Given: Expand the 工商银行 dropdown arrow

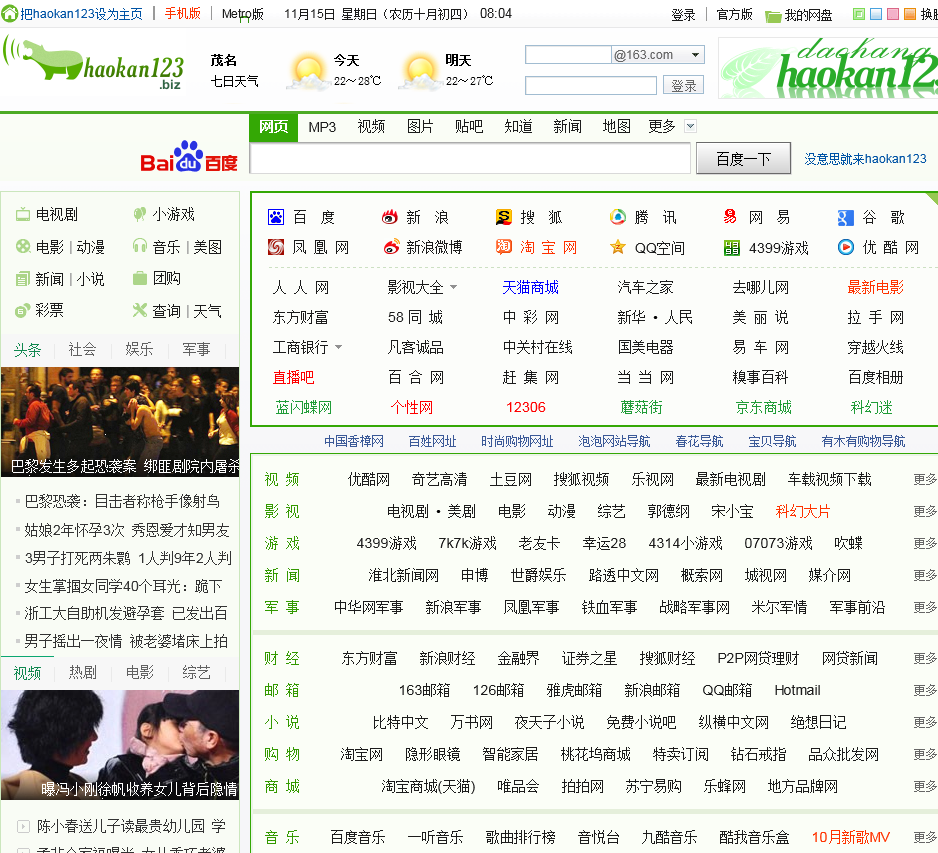Looking at the screenshot, I should pos(339,347).
